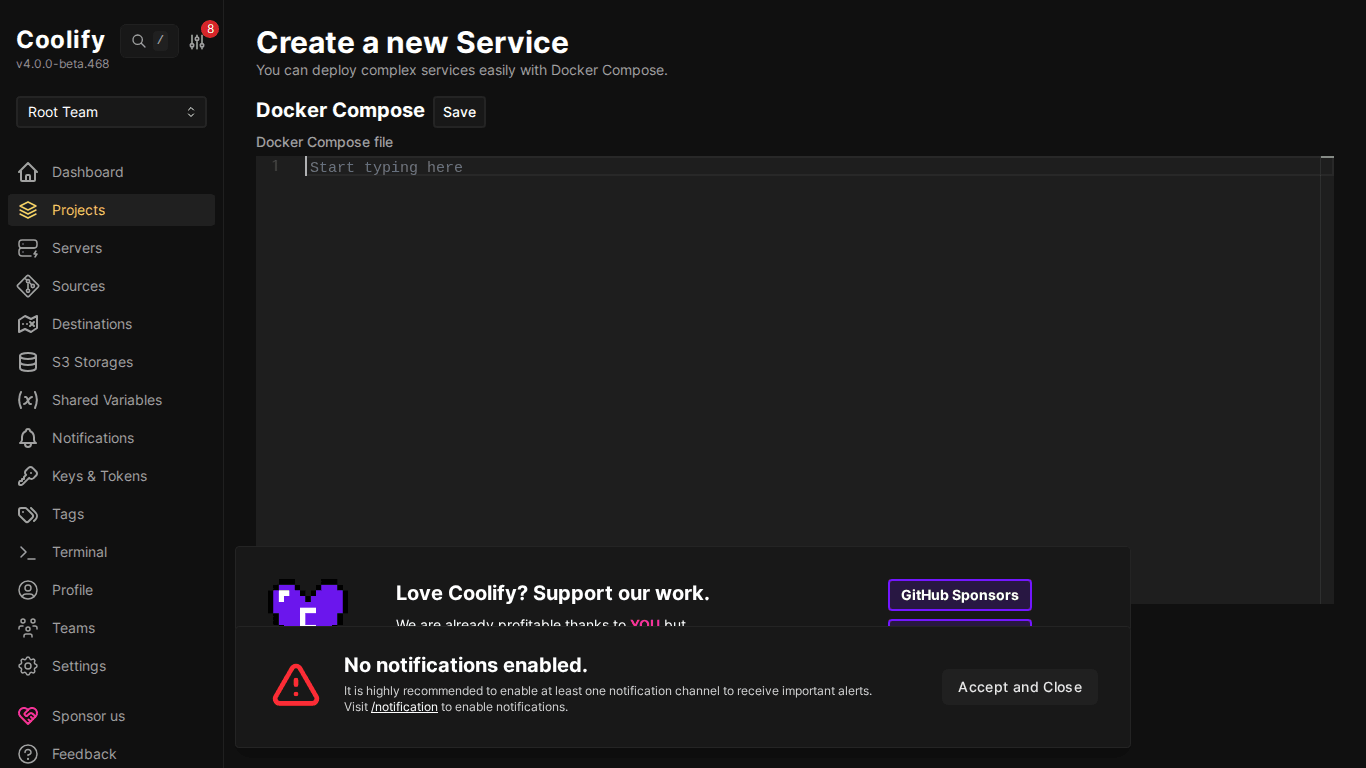Open the Sponsor us heart icon

28,716
